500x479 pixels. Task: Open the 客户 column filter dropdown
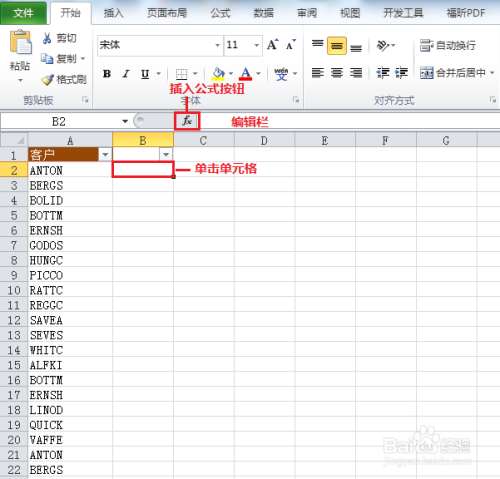(x=105, y=155)
